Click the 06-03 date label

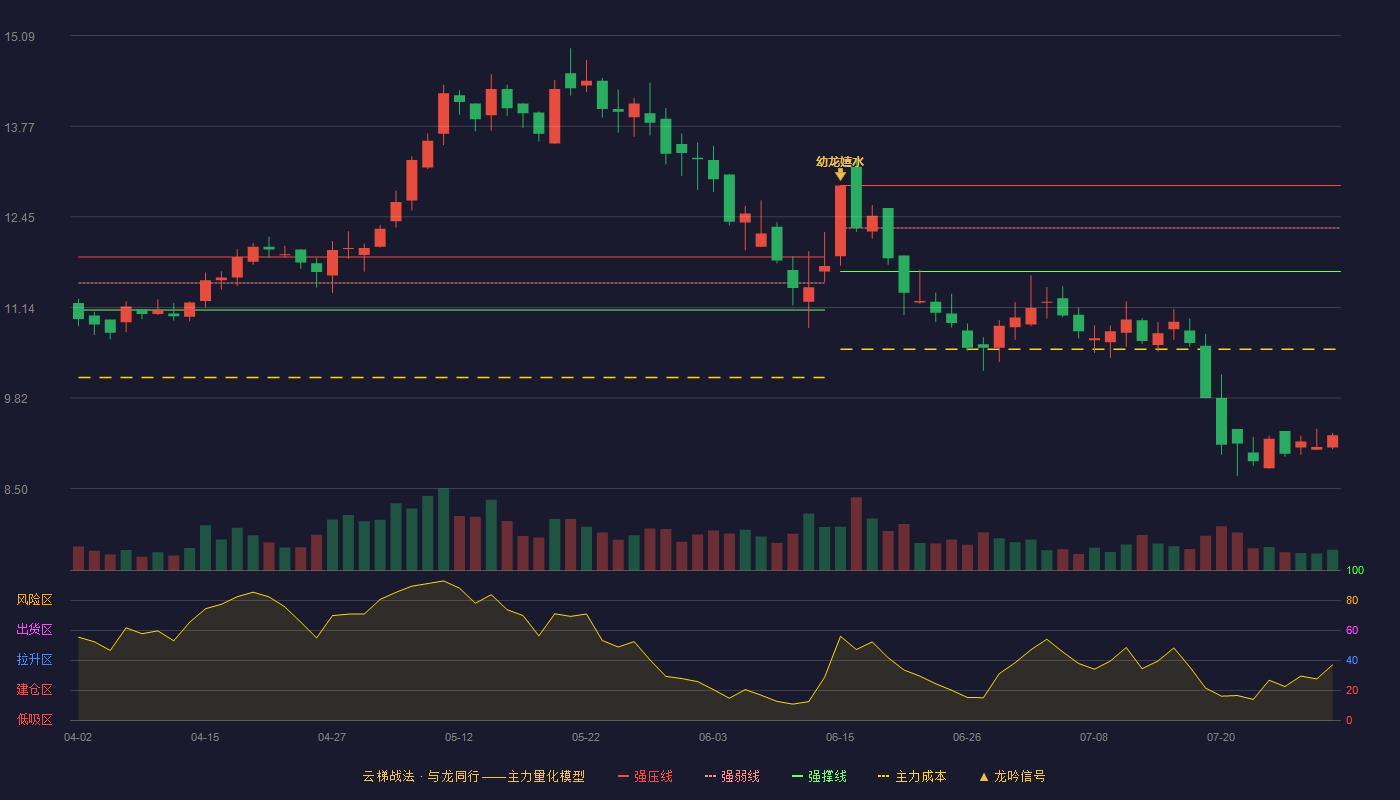click(x=713, y=737)
